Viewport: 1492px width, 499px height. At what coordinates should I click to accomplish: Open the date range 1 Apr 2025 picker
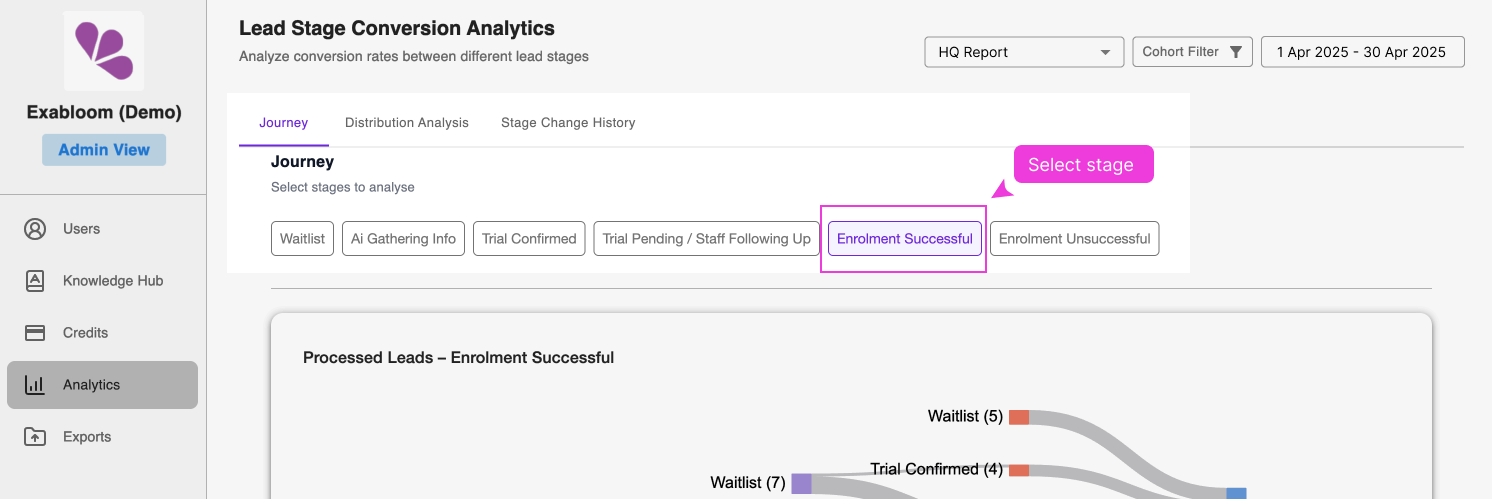coord(1362,52)
